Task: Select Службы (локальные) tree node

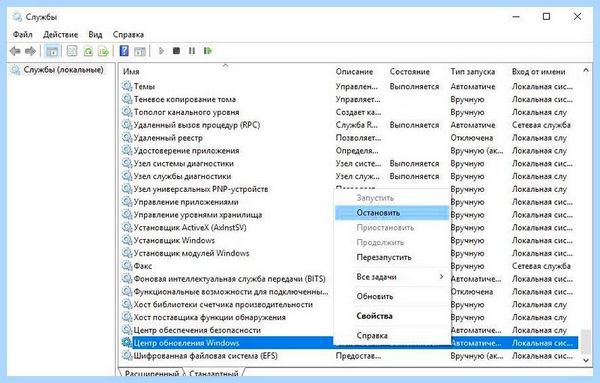Action: point(63,70)
